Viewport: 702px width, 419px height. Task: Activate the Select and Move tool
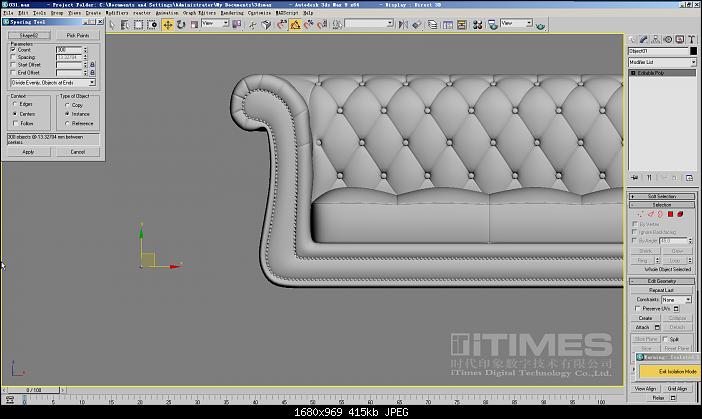click(x=167, y=25)
